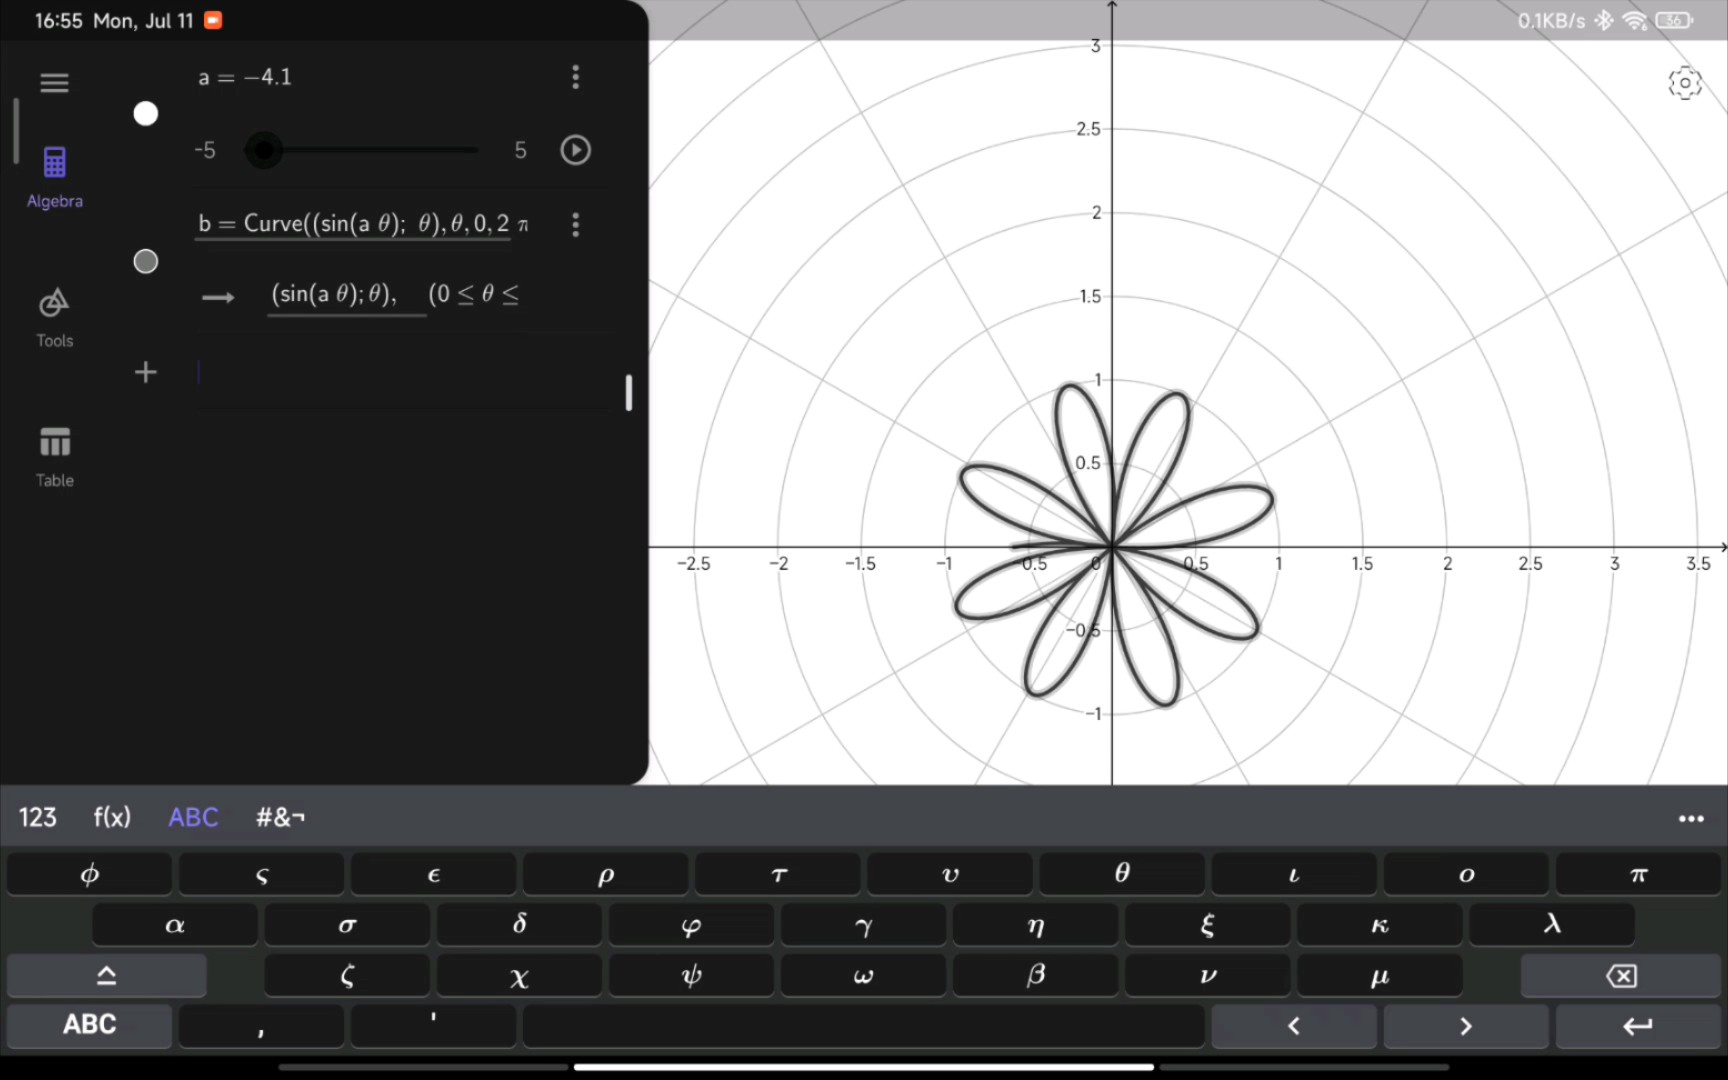Switch keyboard to 123 tab
Image resolution: width=1728 pixels, height=1080 pixels.
click(x=38, y=817)
